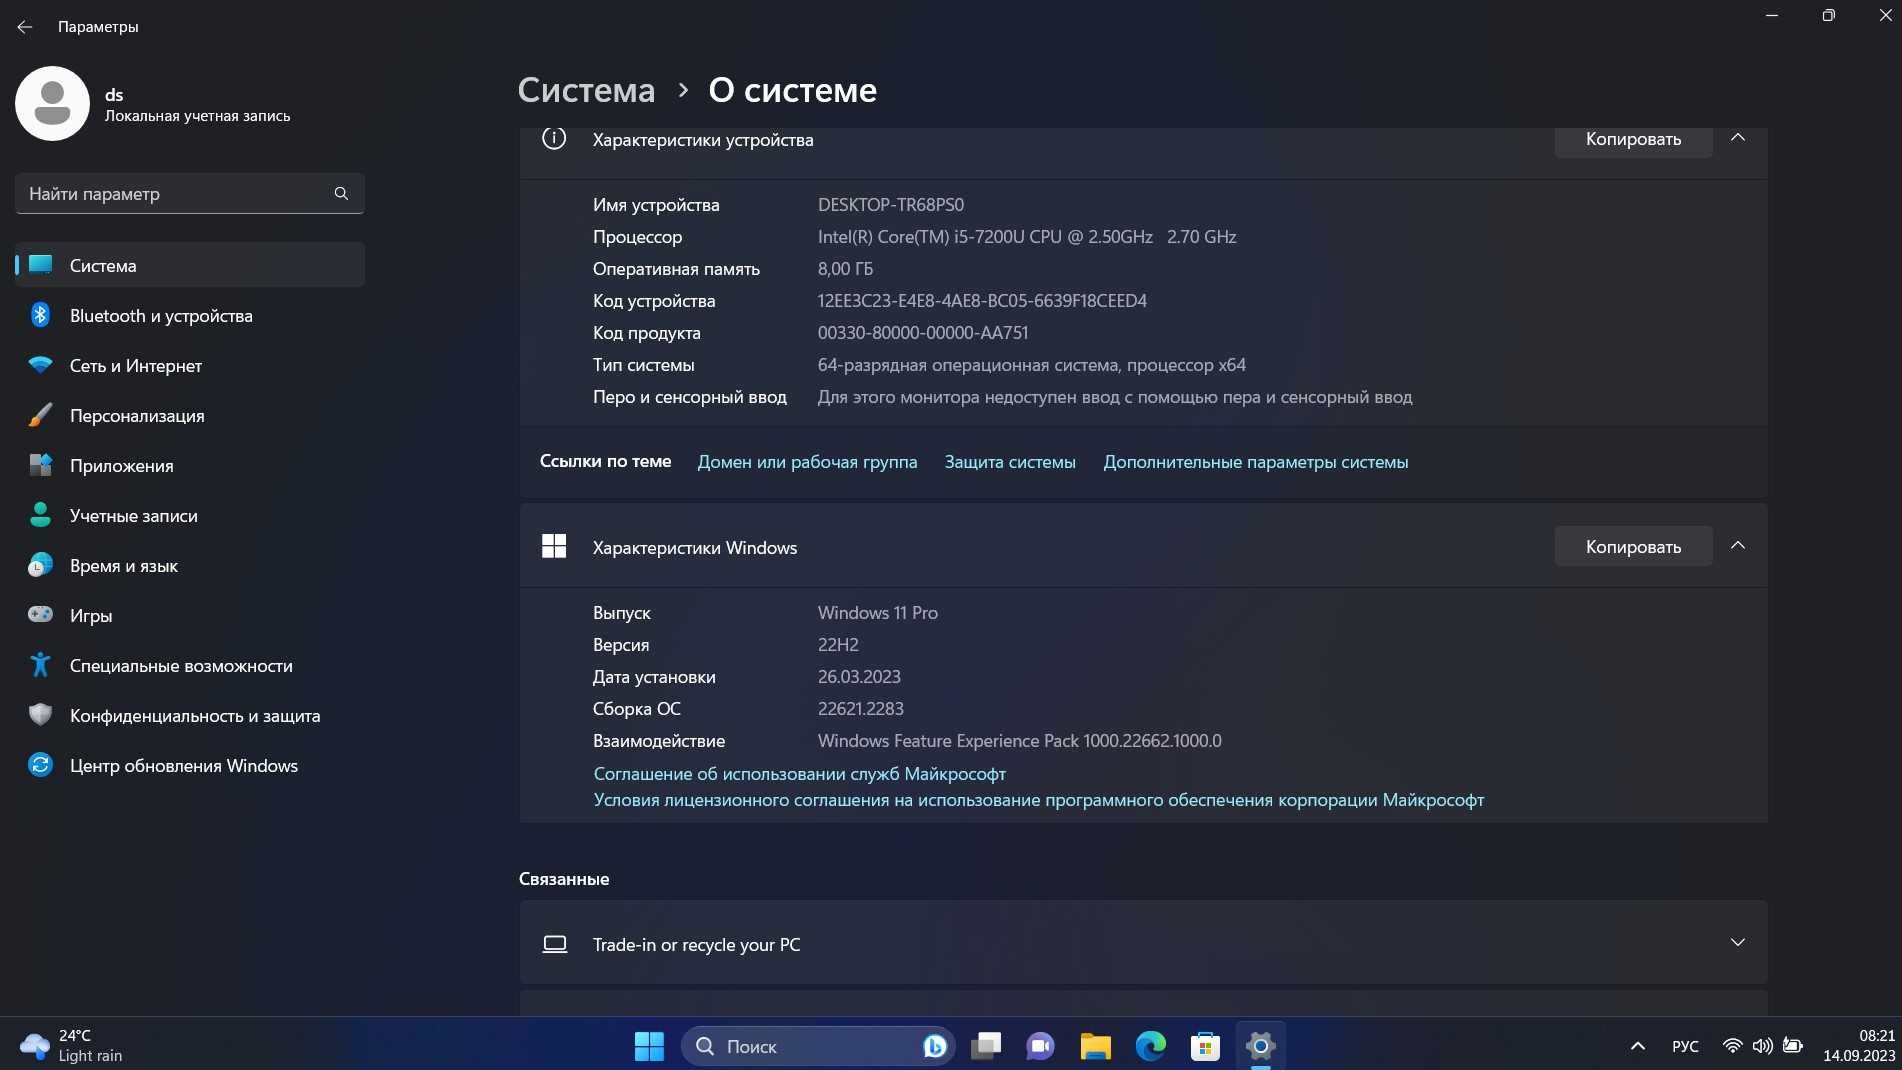Open Конфиденциальность и защита section
Screen dimensions: 1902x1070
190,715
